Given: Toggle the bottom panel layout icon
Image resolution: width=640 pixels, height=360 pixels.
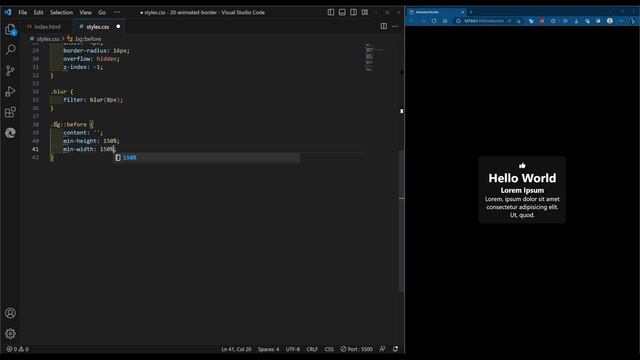Looking at the screenshot, I should click(x=342, y=12).
